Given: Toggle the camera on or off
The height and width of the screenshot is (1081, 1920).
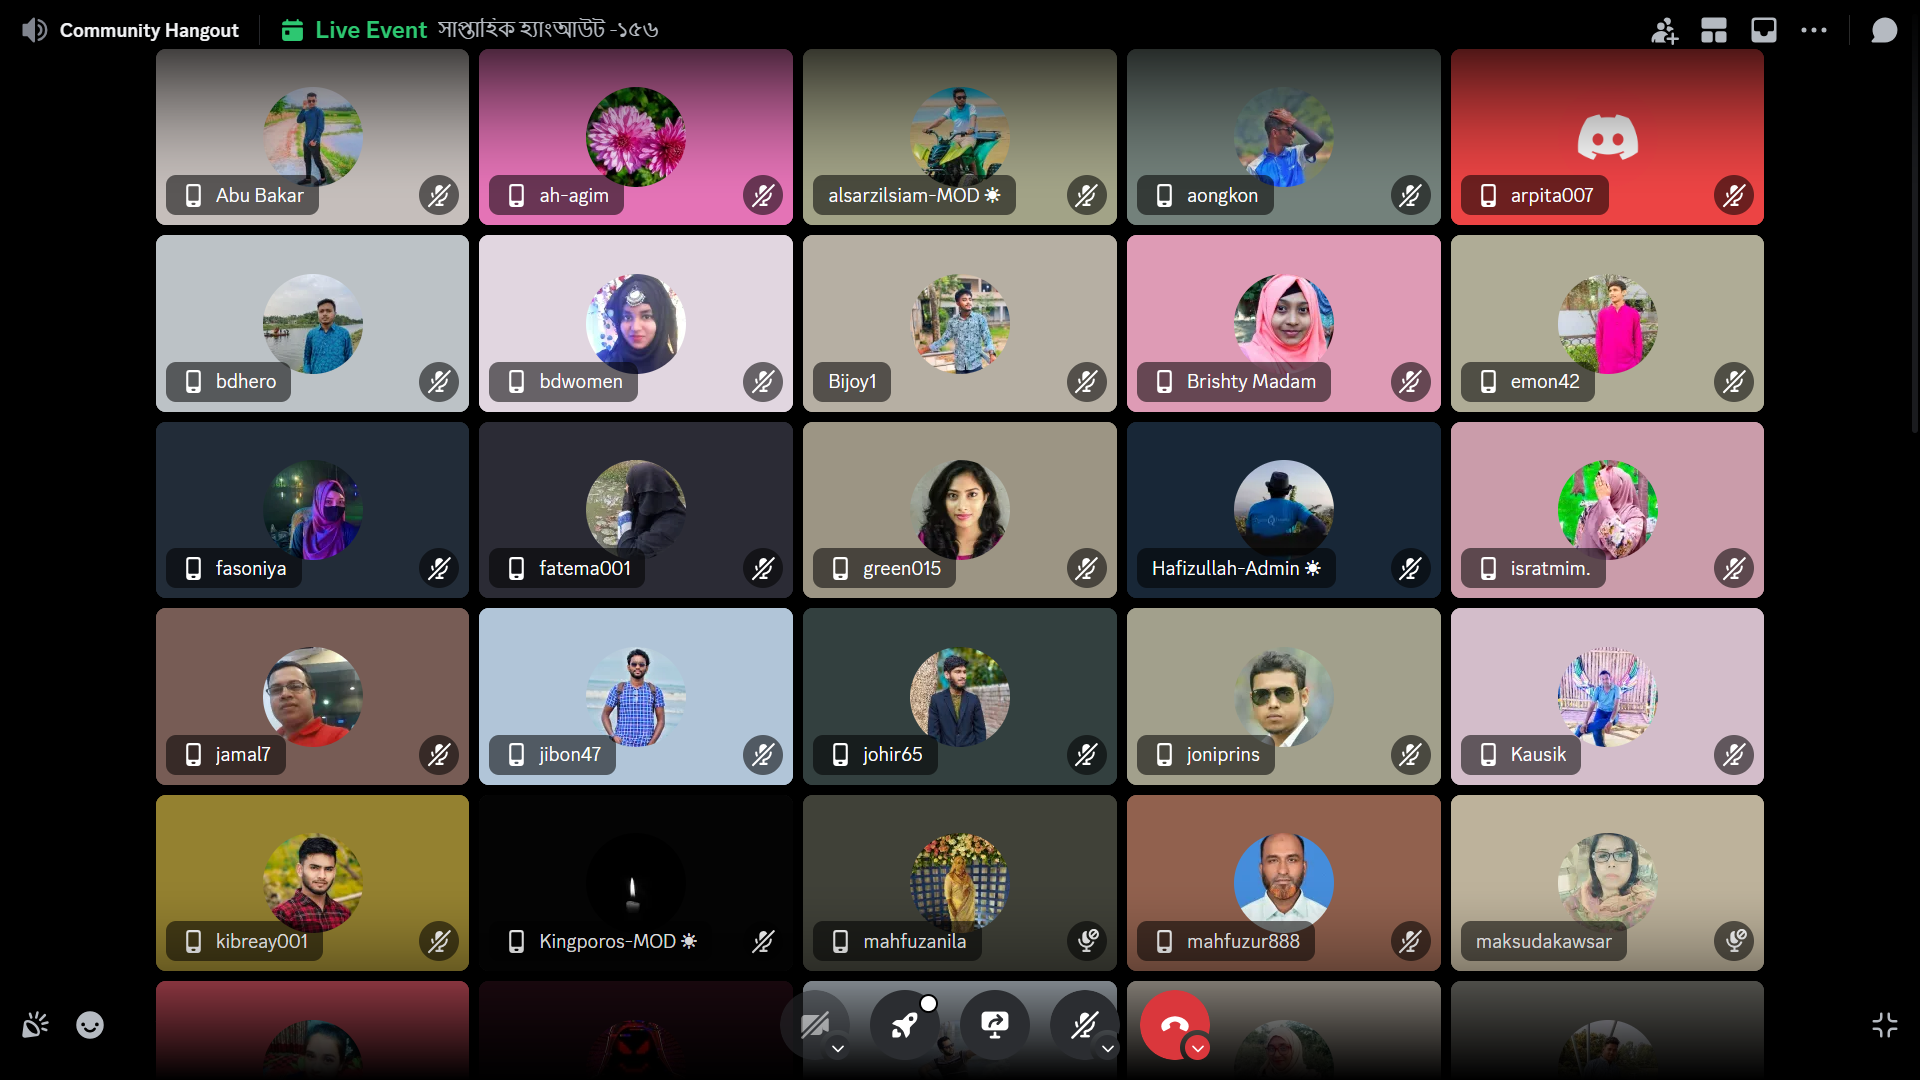Looking at the screenshot, I should click(x=813, y=1025).
